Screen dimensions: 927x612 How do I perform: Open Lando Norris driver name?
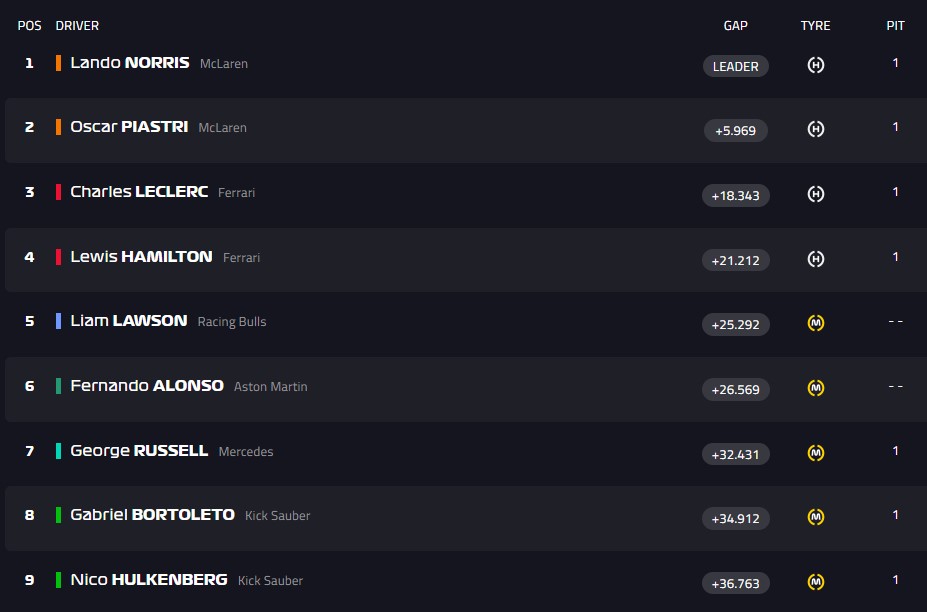(x=130, y=63)
